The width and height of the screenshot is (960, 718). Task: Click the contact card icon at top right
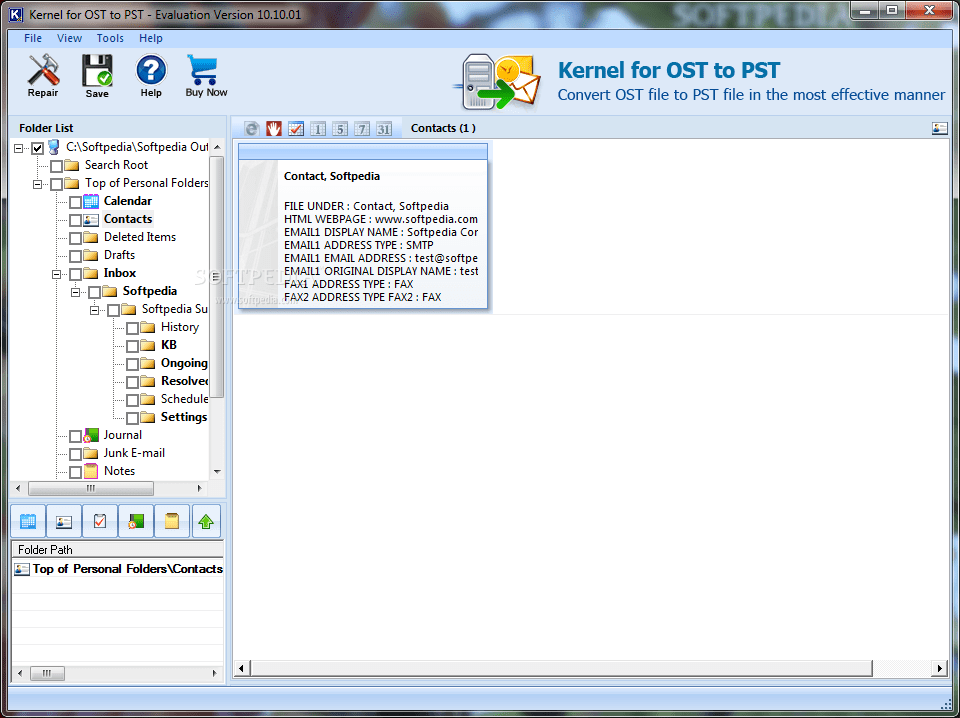pos(939,128)
